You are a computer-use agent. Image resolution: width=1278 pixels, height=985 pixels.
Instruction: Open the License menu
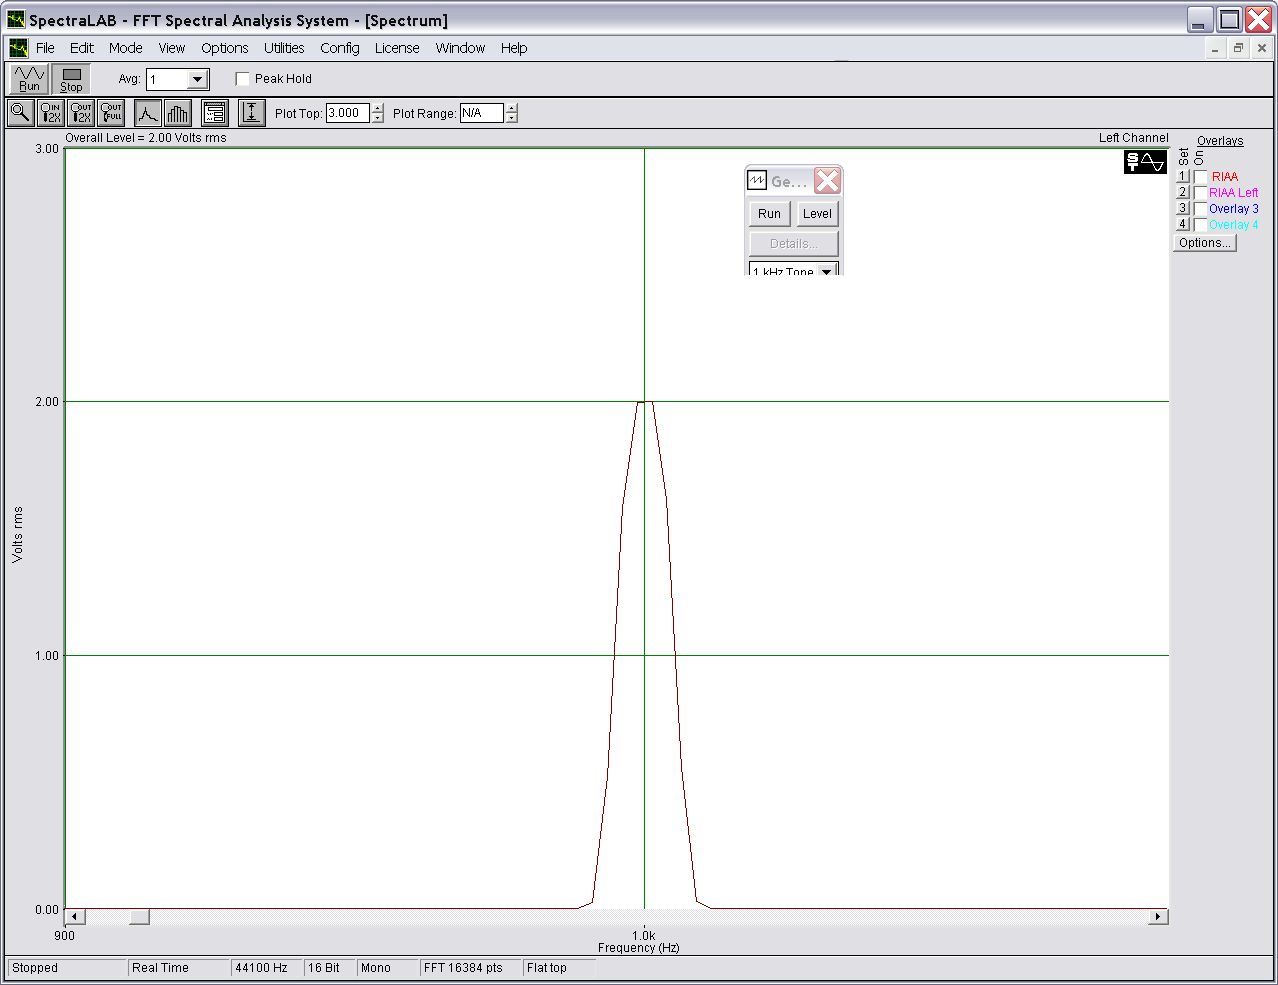[397, 48]
